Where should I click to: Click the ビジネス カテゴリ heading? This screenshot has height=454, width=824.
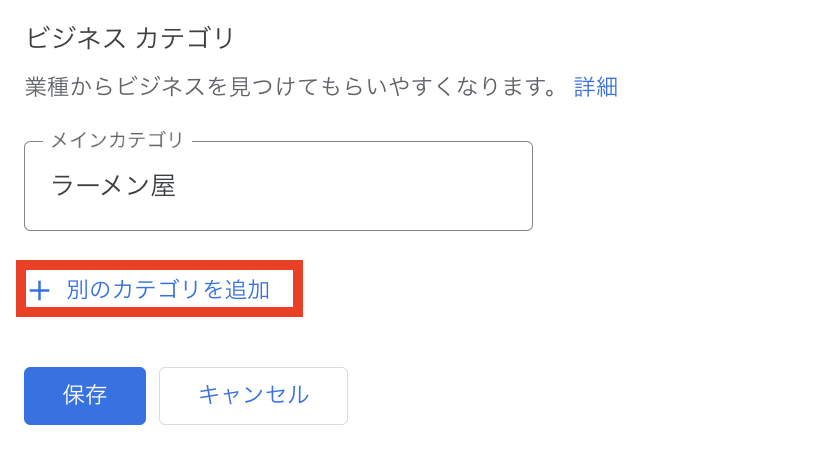130,39
